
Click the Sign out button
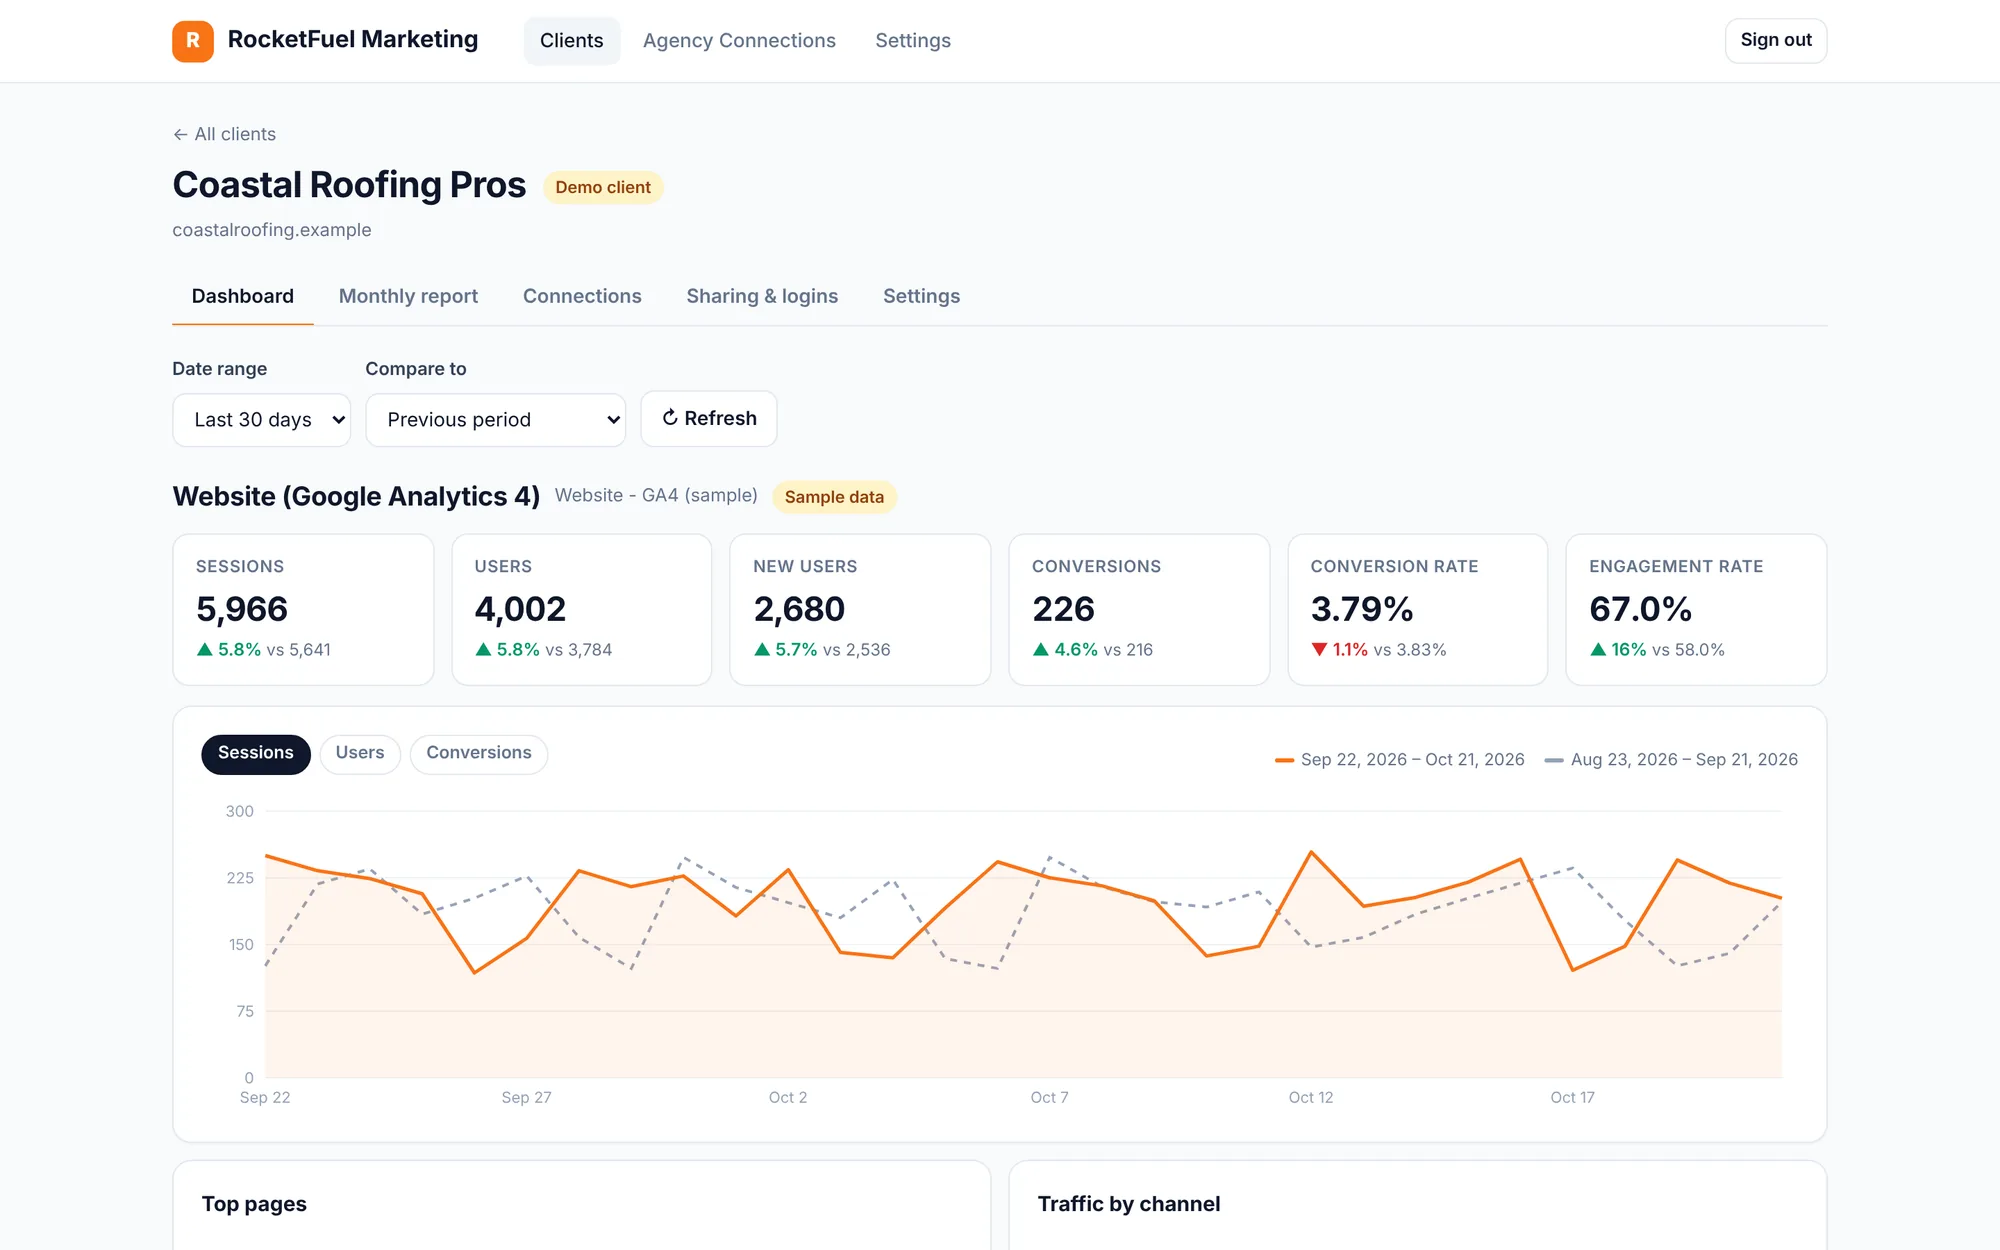1776,41
